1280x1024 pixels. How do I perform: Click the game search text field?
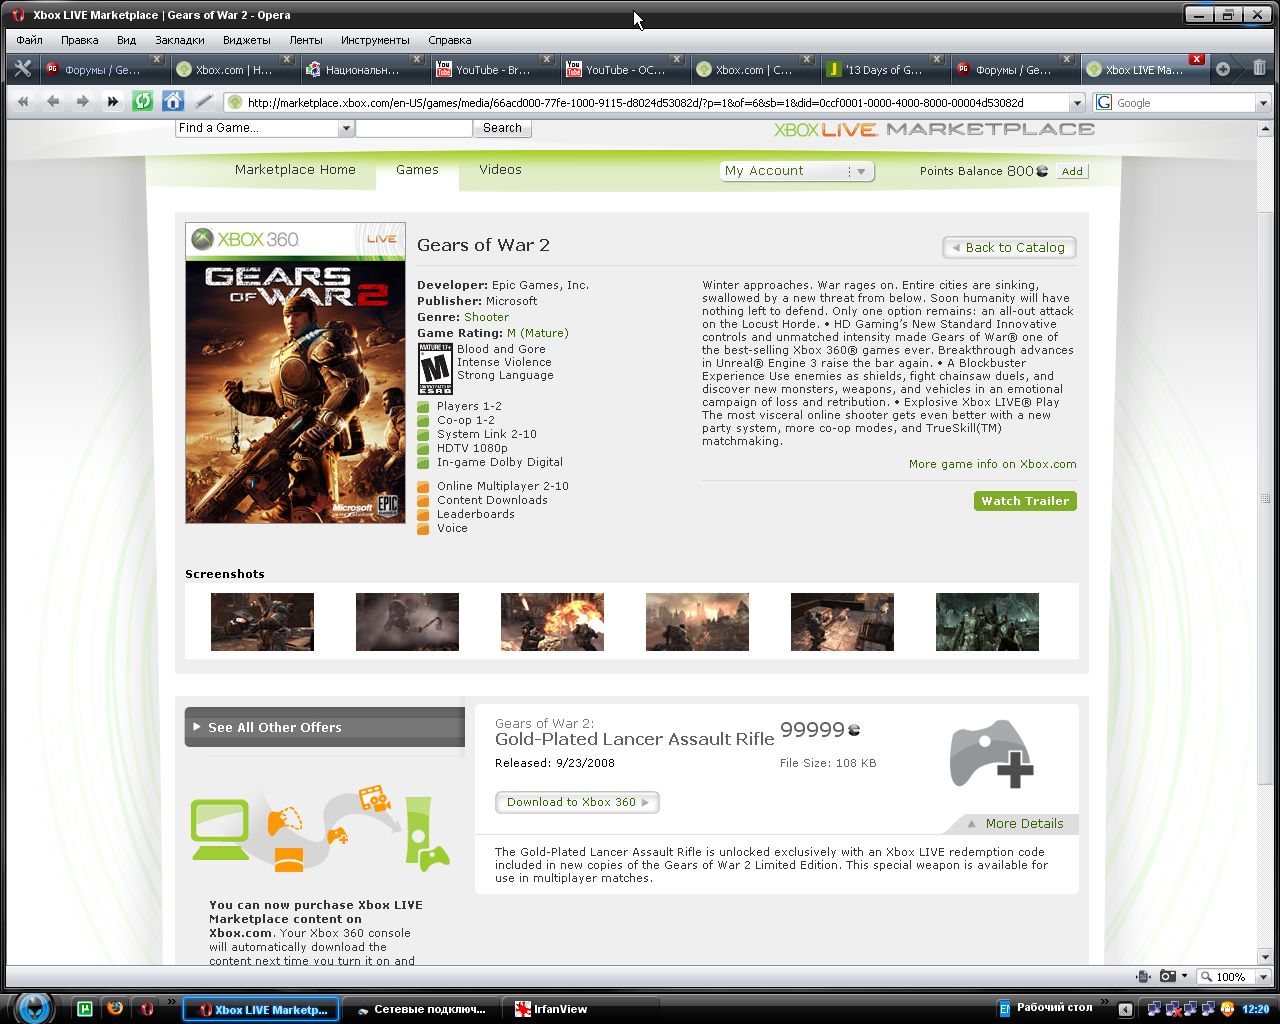pyautogui.click(x=414, y=128)
